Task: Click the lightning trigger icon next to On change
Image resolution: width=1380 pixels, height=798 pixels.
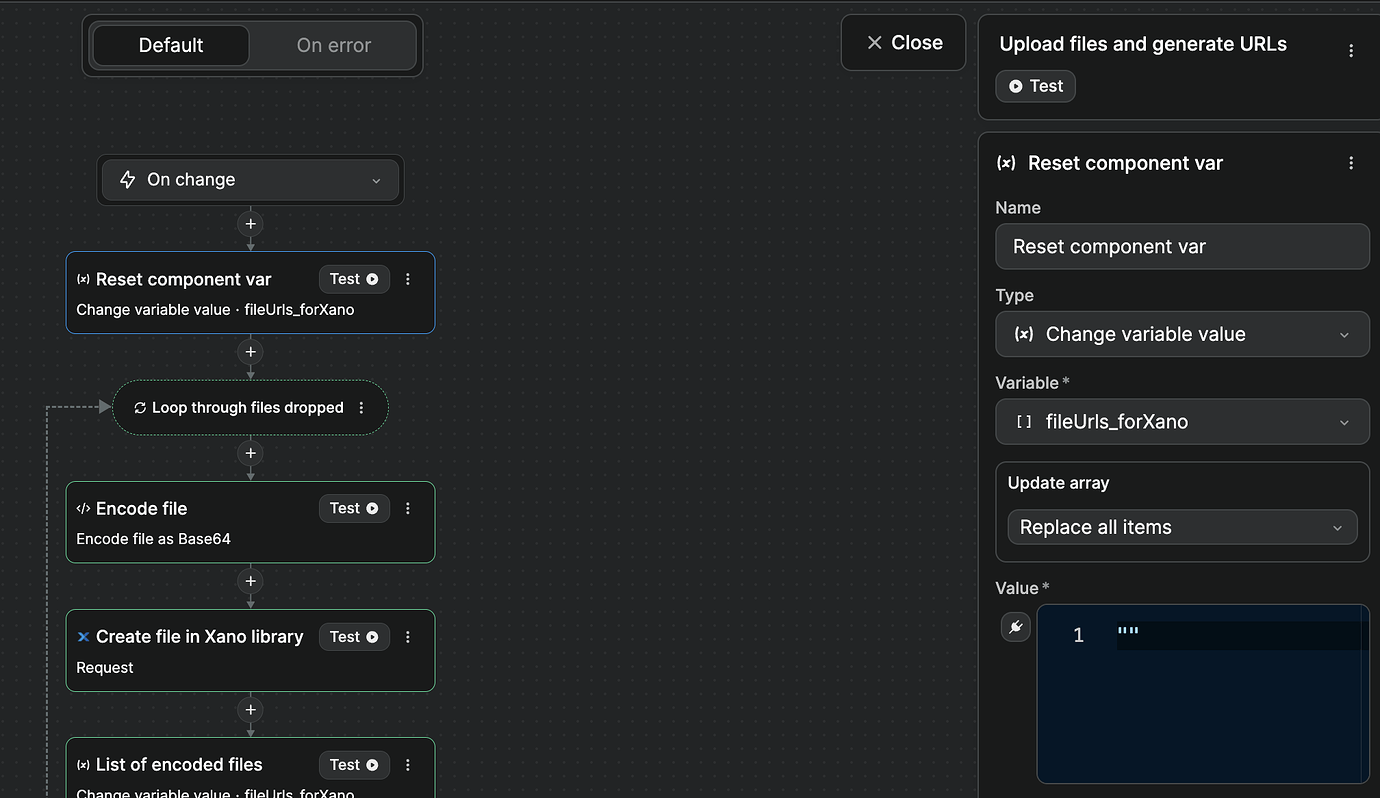Action: coord(126,179)
